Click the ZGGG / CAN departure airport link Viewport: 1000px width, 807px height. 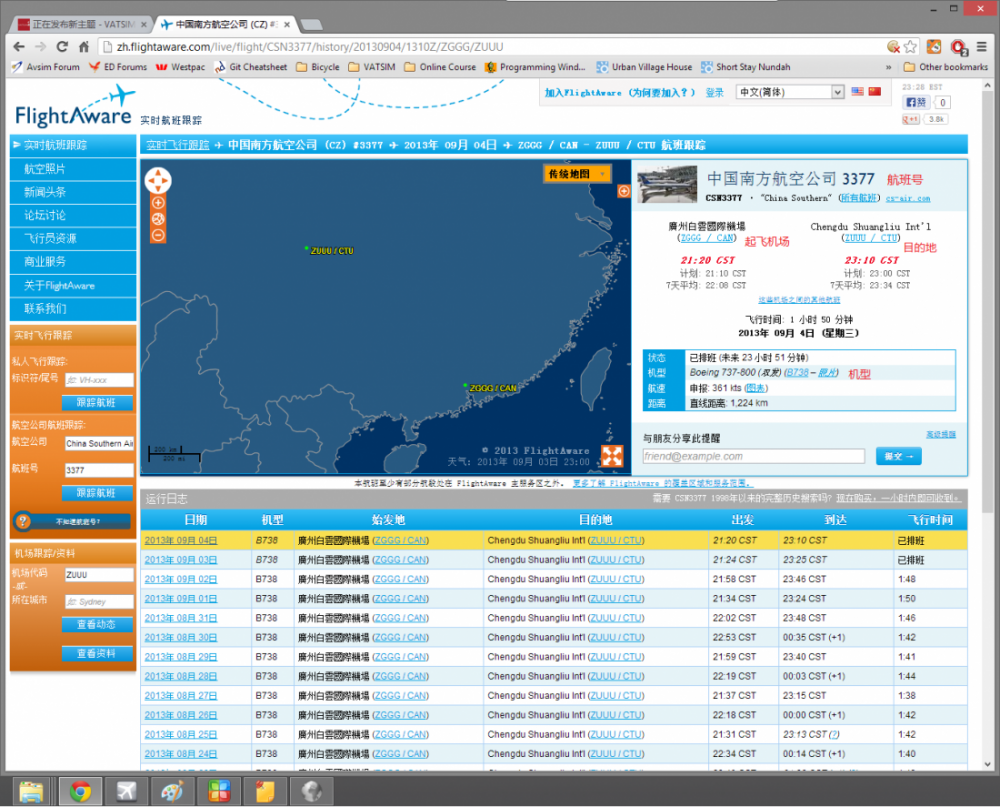click(707, 238)
